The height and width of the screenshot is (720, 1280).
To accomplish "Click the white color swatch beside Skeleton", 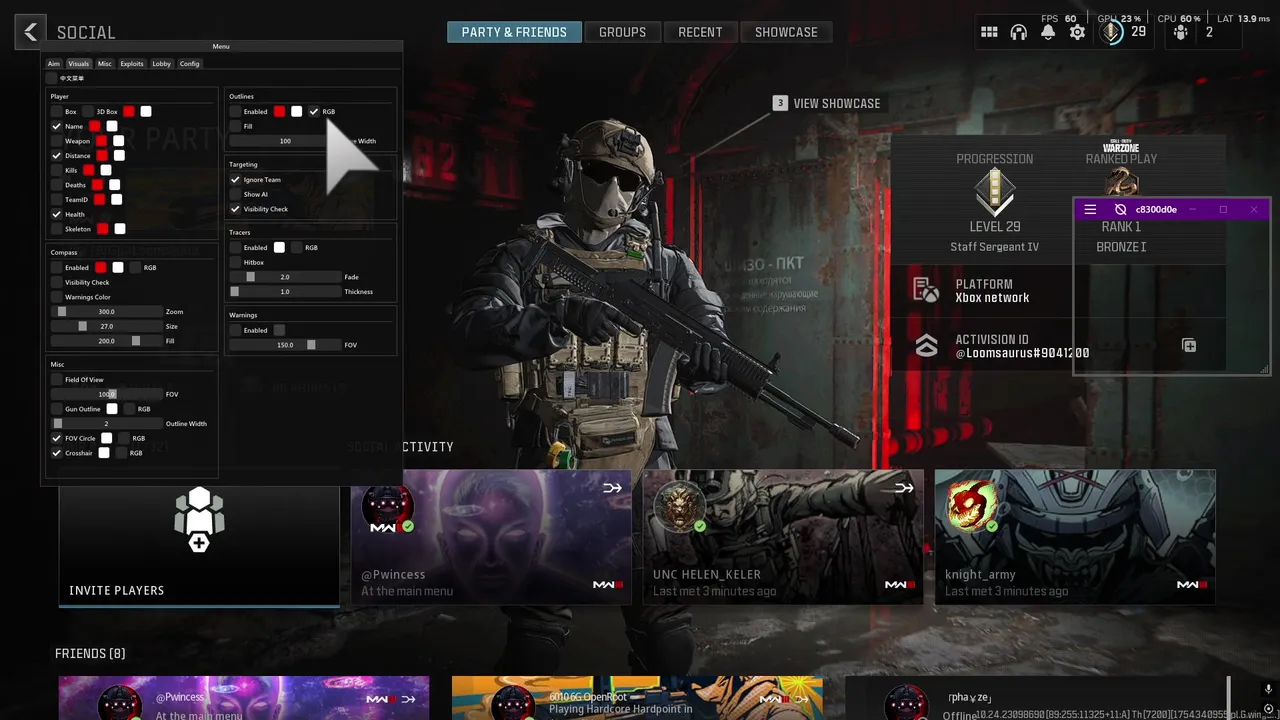I will point(120,229).
